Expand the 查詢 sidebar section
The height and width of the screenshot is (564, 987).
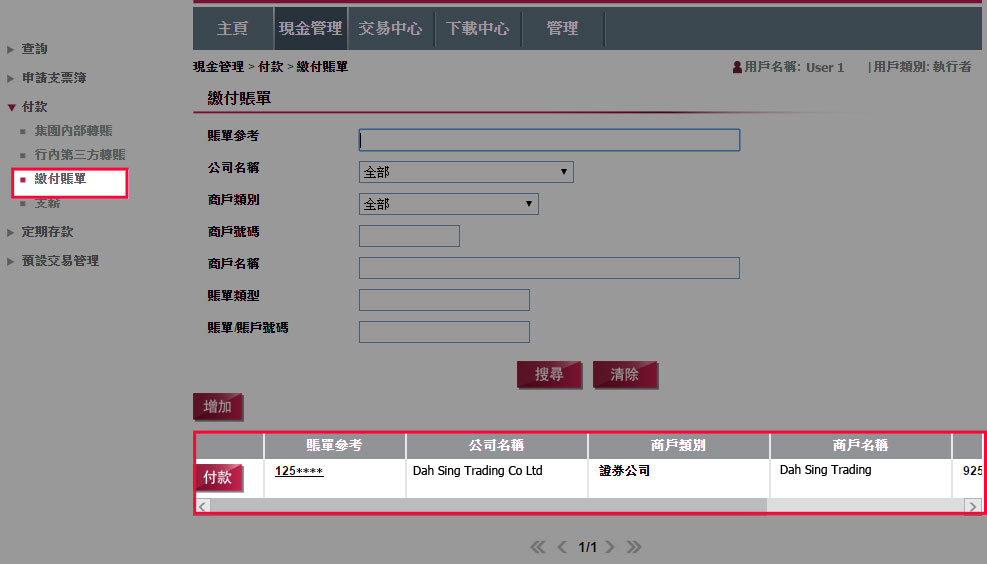[34, 49]
